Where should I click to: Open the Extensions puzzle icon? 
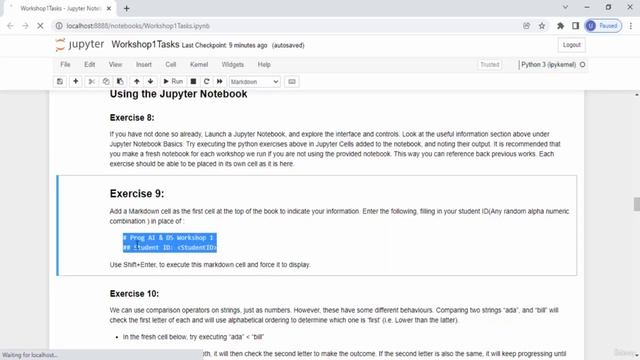[560, 26]
